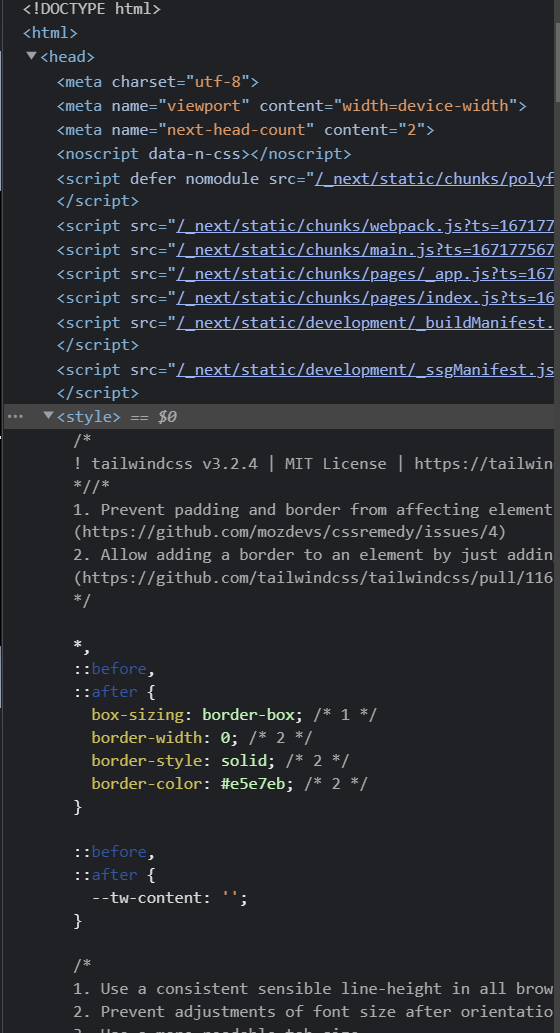Open the _ssgManifest.js script link

tap(364, 370)
